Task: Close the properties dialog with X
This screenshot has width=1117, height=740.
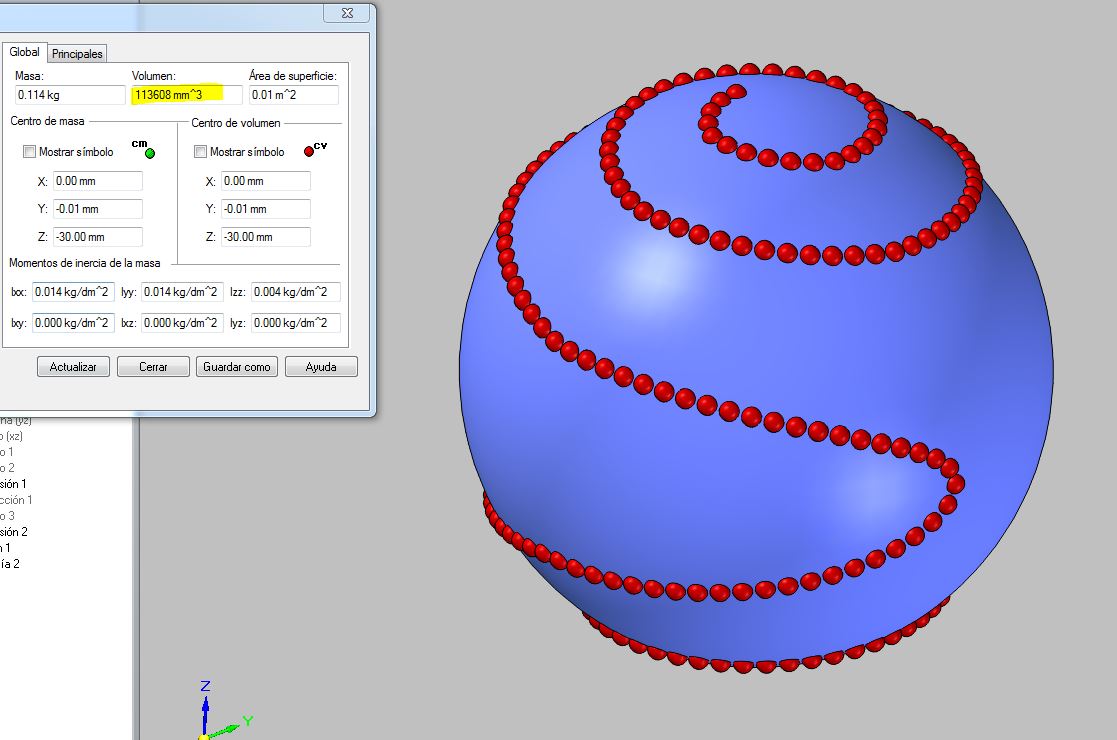Action: coord(347,13)
